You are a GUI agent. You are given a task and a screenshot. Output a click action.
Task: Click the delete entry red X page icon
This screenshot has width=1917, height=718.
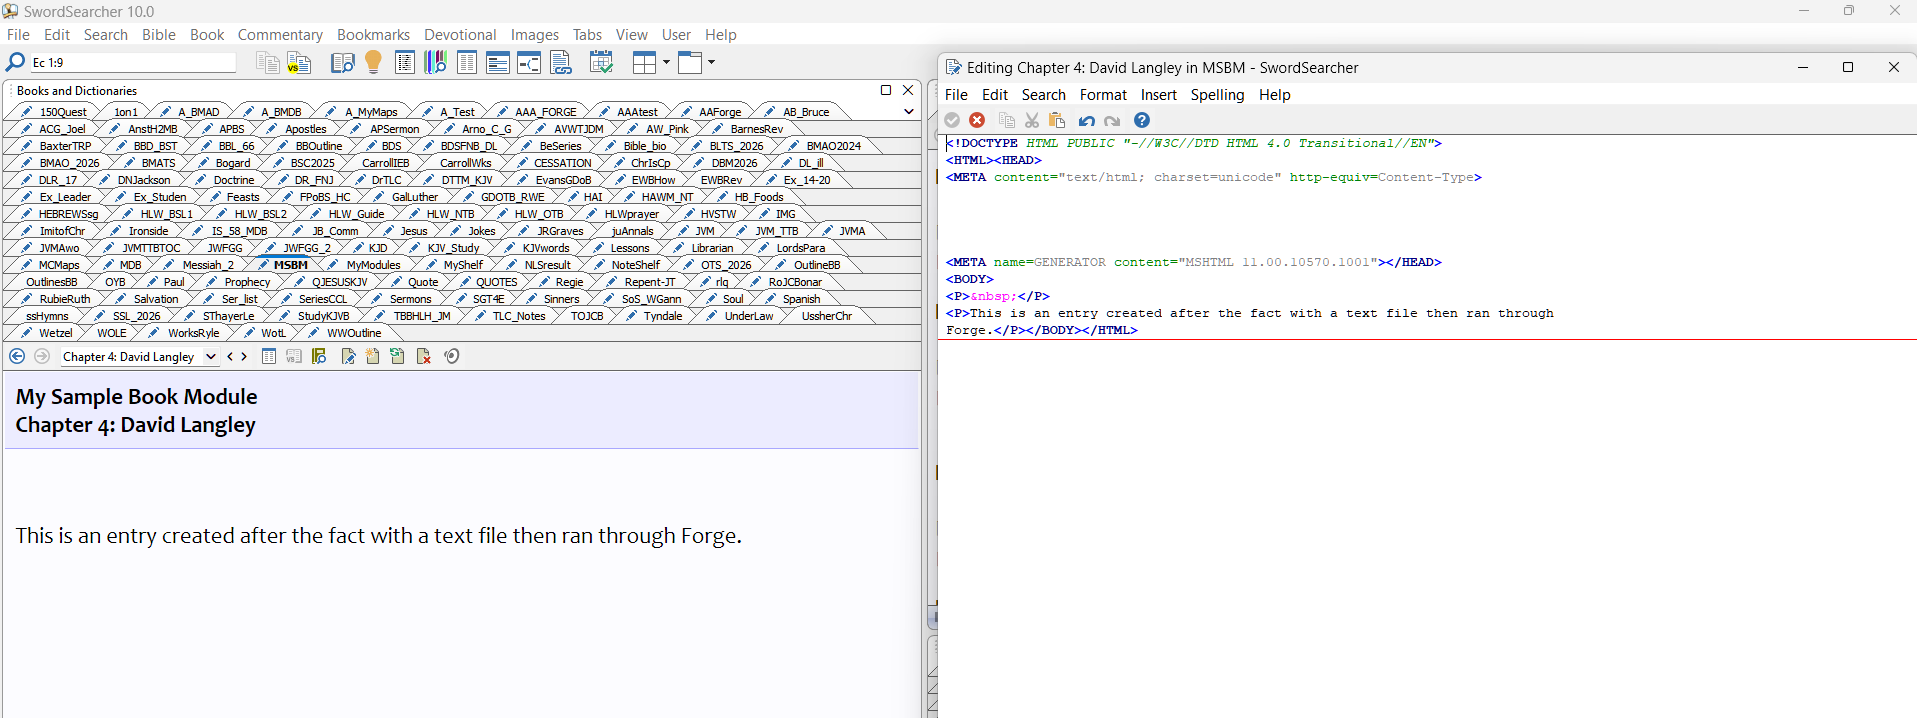point(424,356)
